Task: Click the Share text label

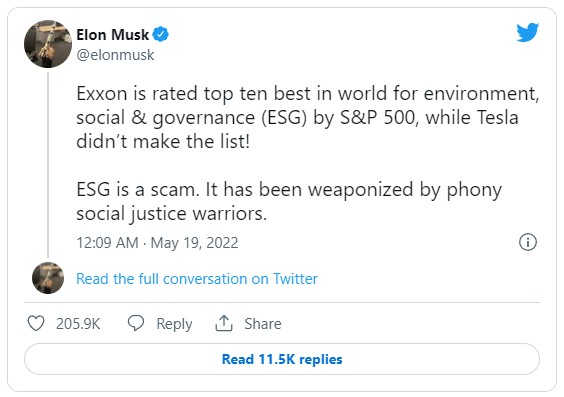Action: (x=263, y=324)
